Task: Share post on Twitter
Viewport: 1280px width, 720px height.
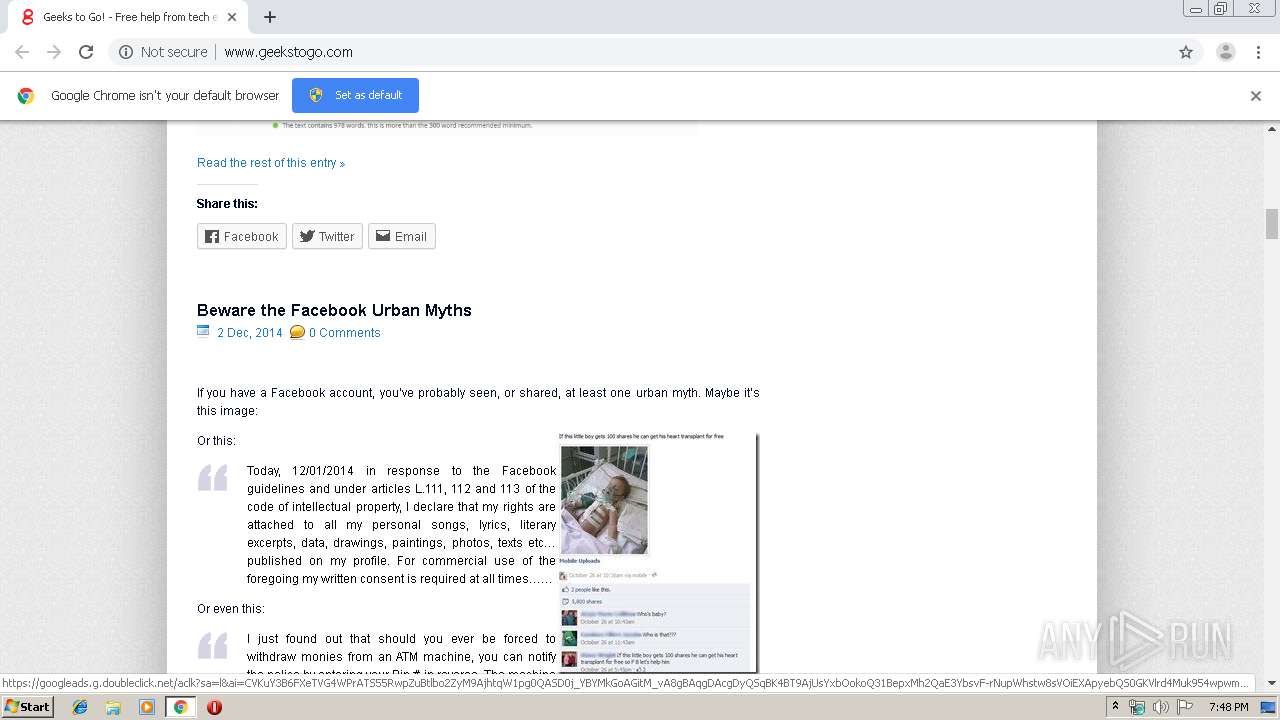Action: point(327,236)
